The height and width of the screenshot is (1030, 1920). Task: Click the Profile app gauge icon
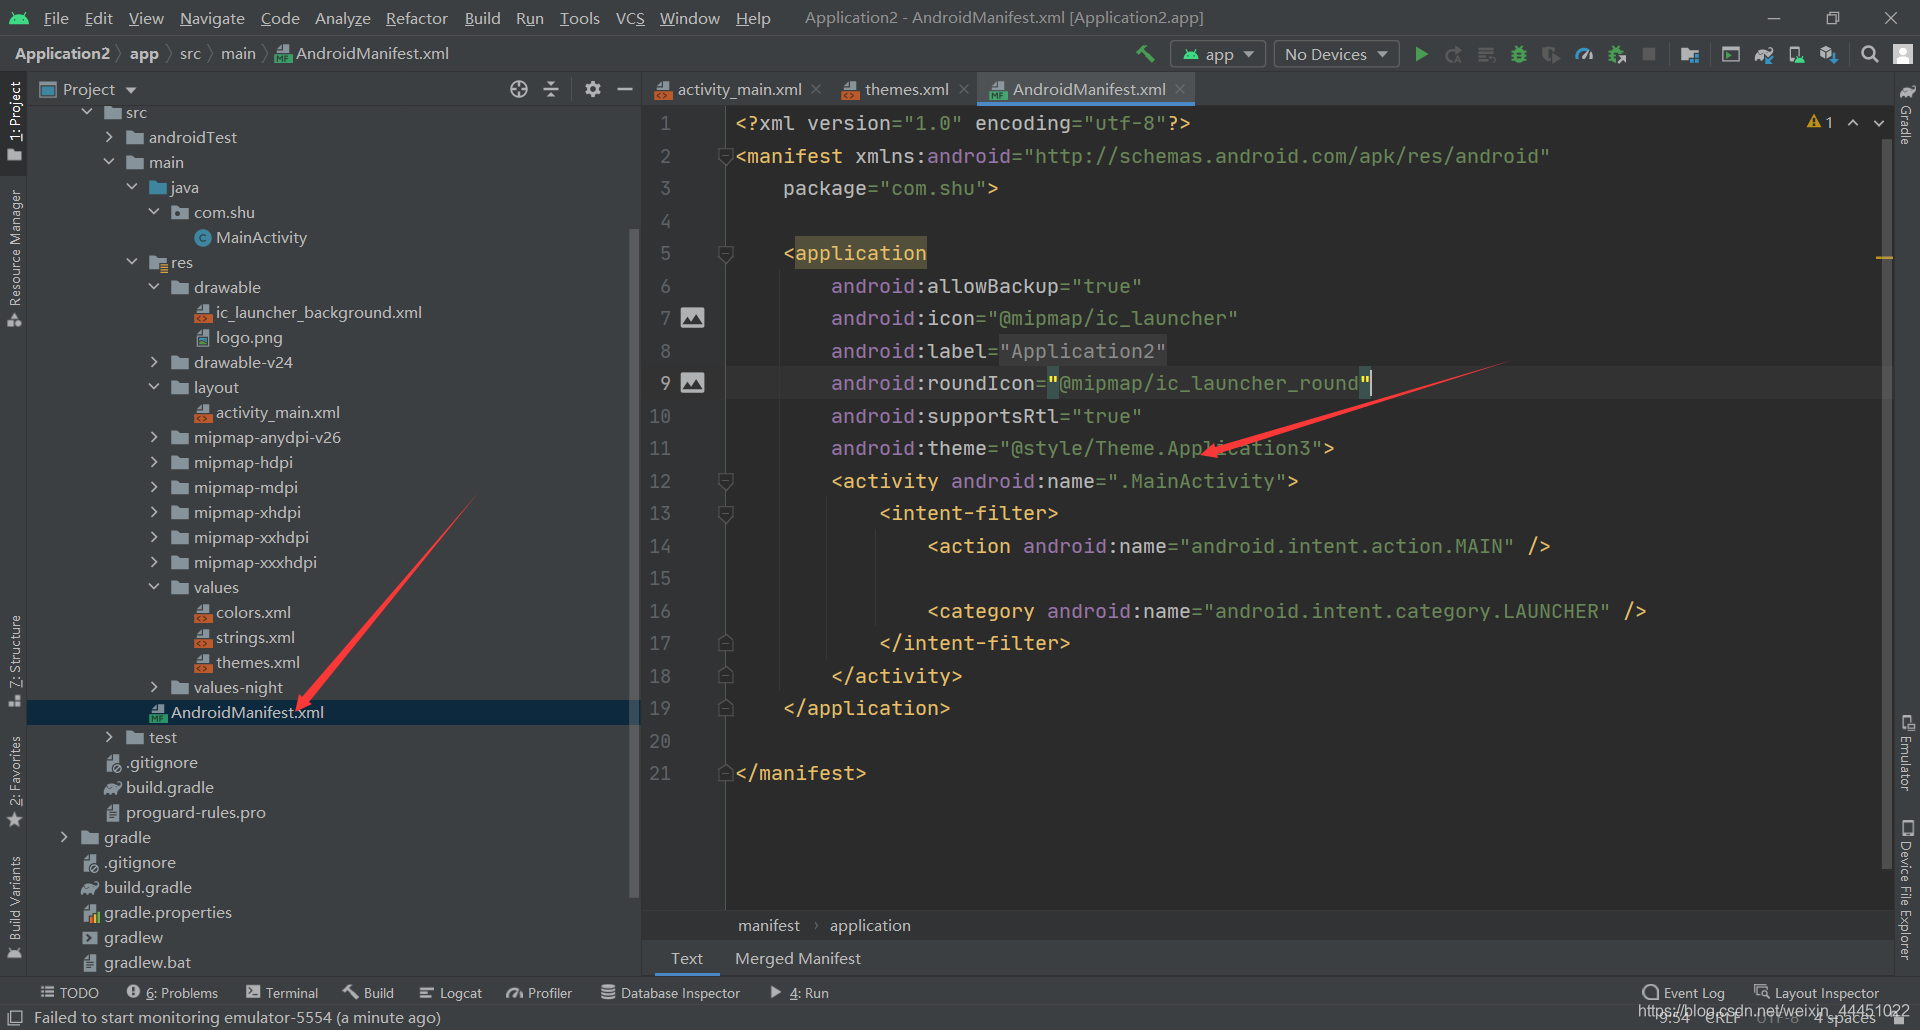coord(1583,54)
